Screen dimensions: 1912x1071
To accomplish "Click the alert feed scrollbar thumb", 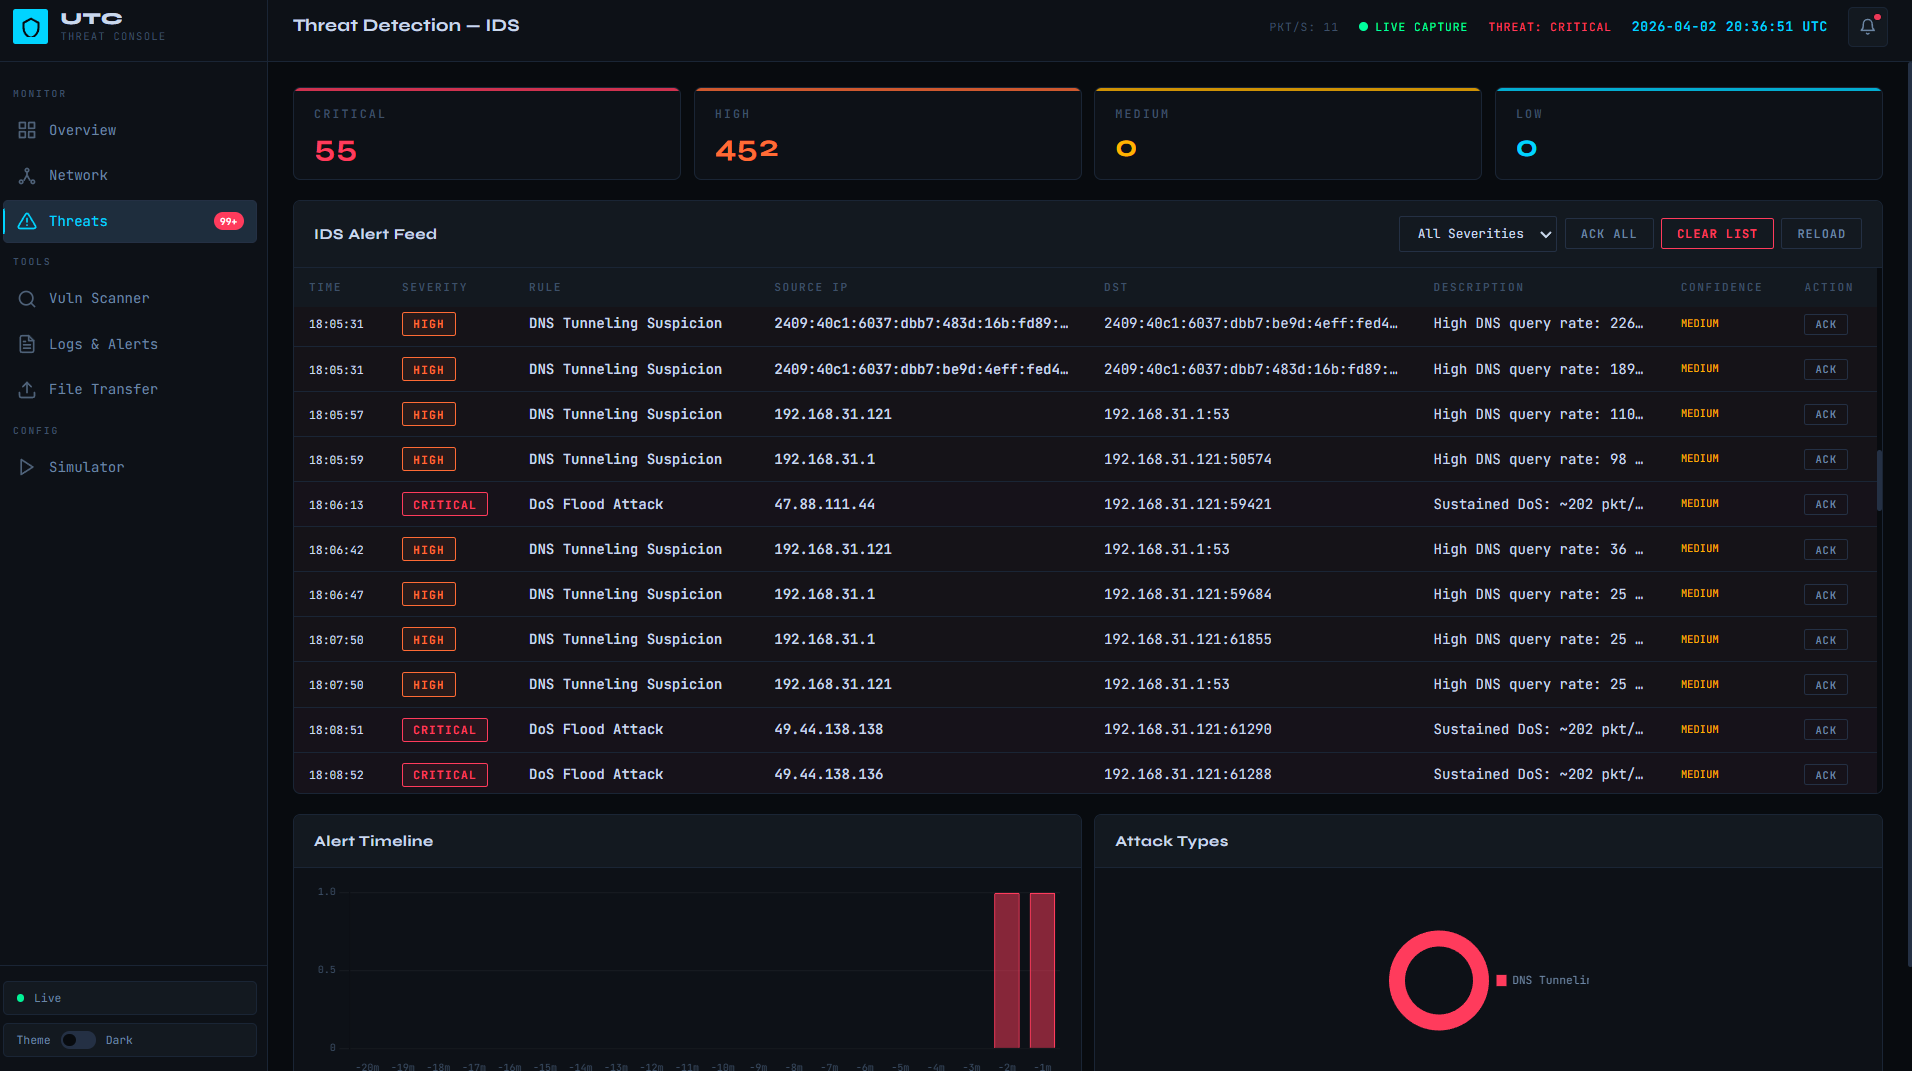I will (1879, 480).
